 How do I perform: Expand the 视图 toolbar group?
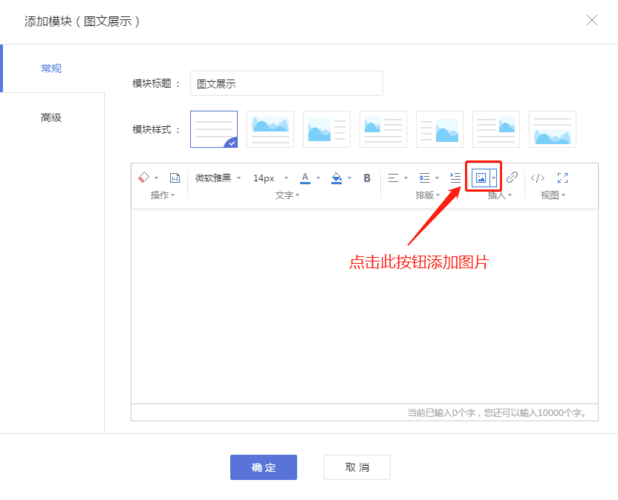point(553,195)
